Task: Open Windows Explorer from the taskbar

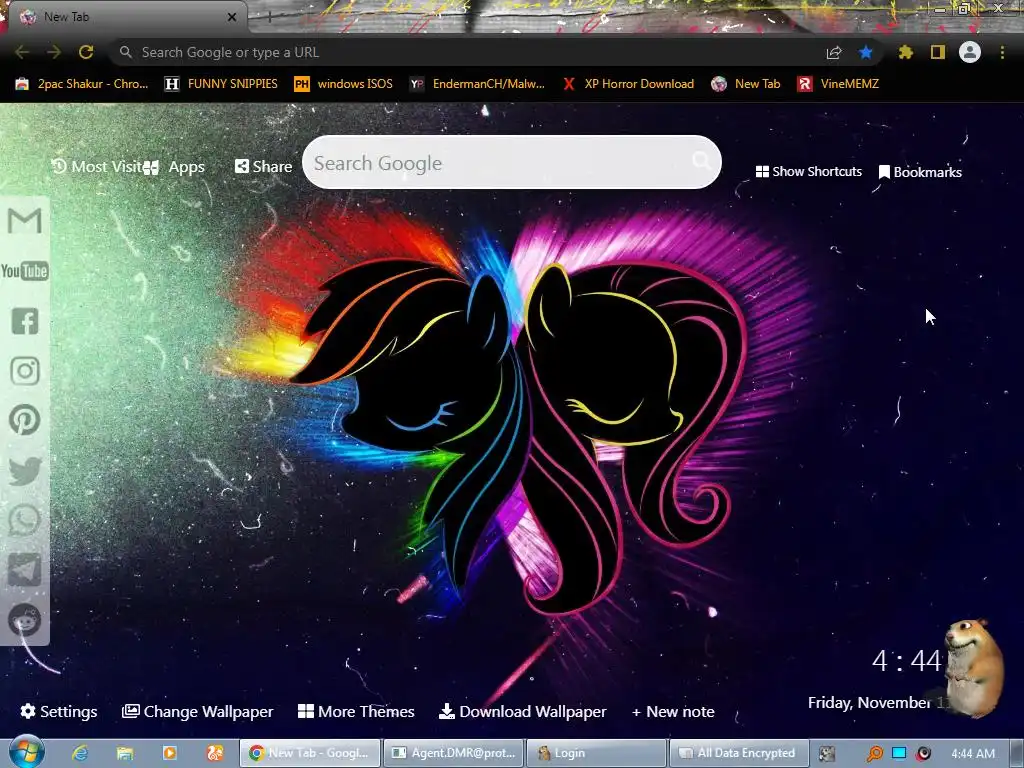Action: click(125, 753)
